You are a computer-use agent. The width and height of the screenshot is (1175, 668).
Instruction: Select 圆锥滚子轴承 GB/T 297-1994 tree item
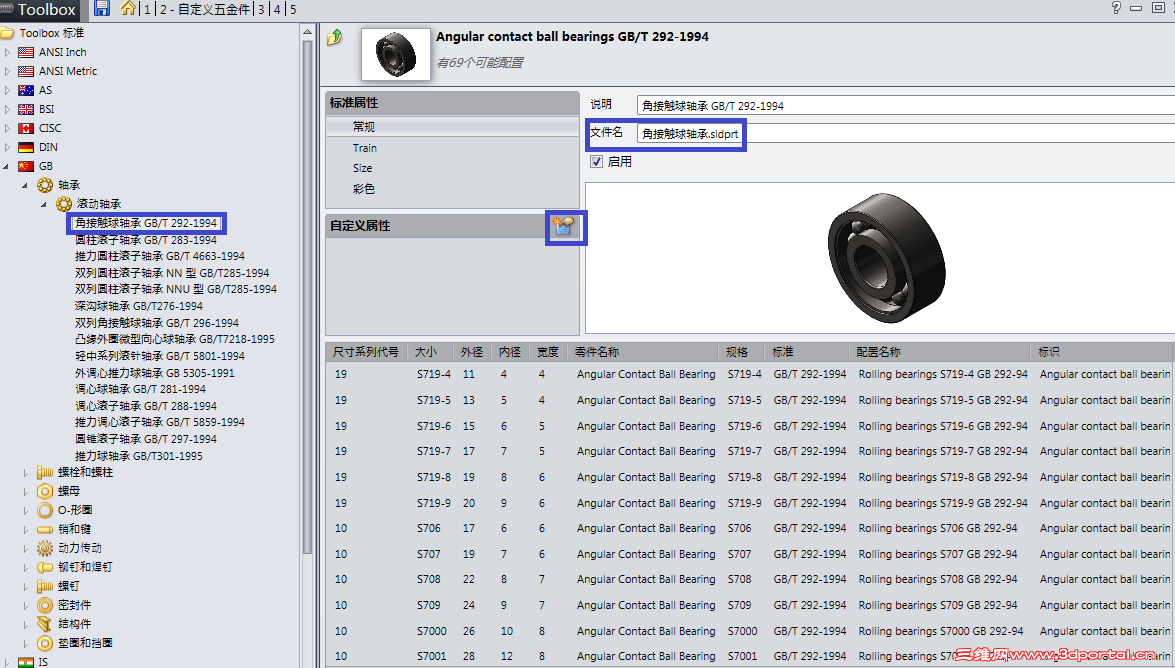pyautogui.click(x=145, y=439)
